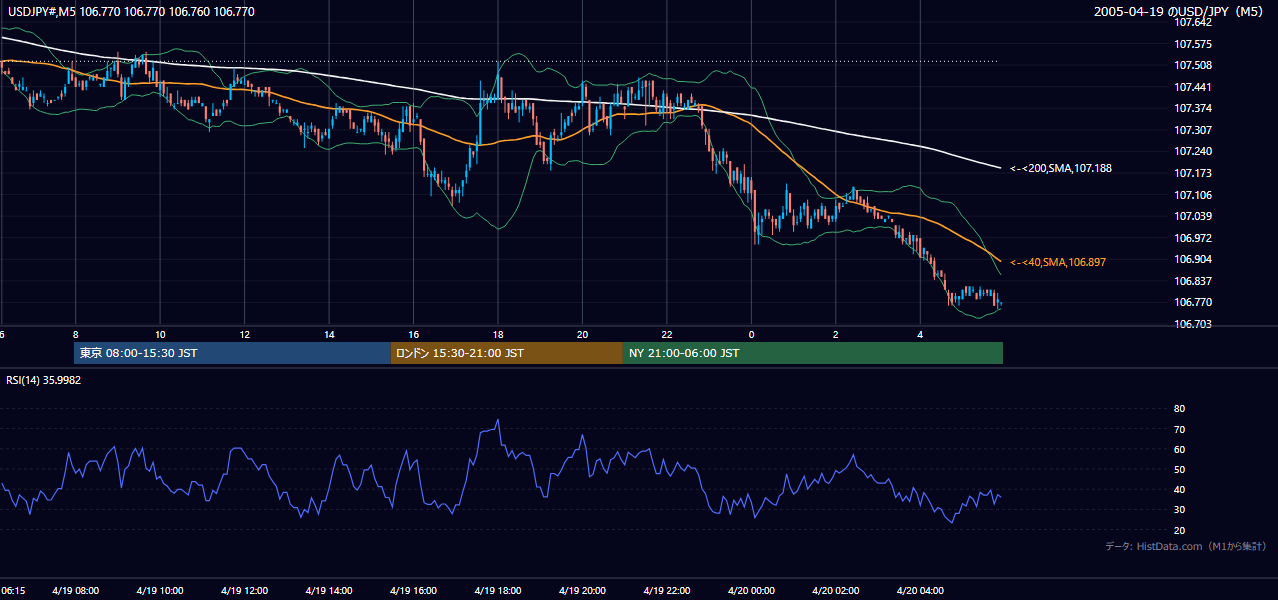Click price axis value 107.441
Image resolution: width=1278 pixels, height=600 pixels.
(x=1194, y=87)
